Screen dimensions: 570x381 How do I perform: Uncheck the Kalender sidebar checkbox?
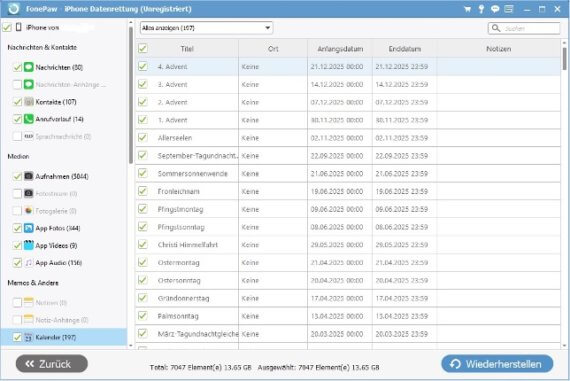pyautogui.click(x=17, y=337)
